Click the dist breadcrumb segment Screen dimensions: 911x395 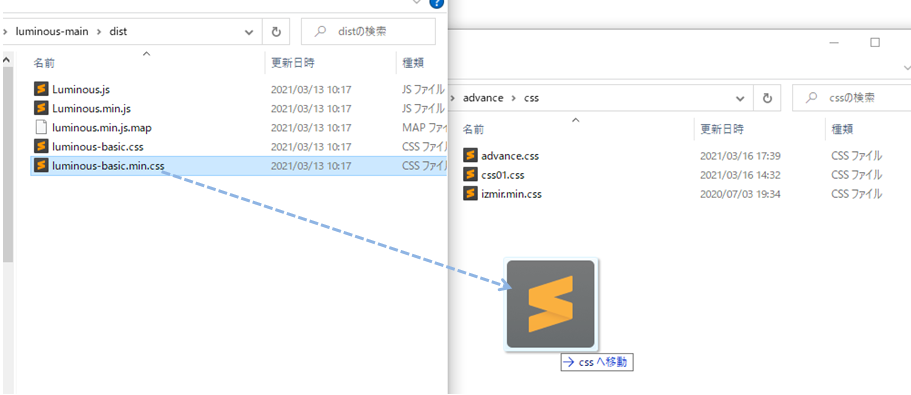point(118,32)
